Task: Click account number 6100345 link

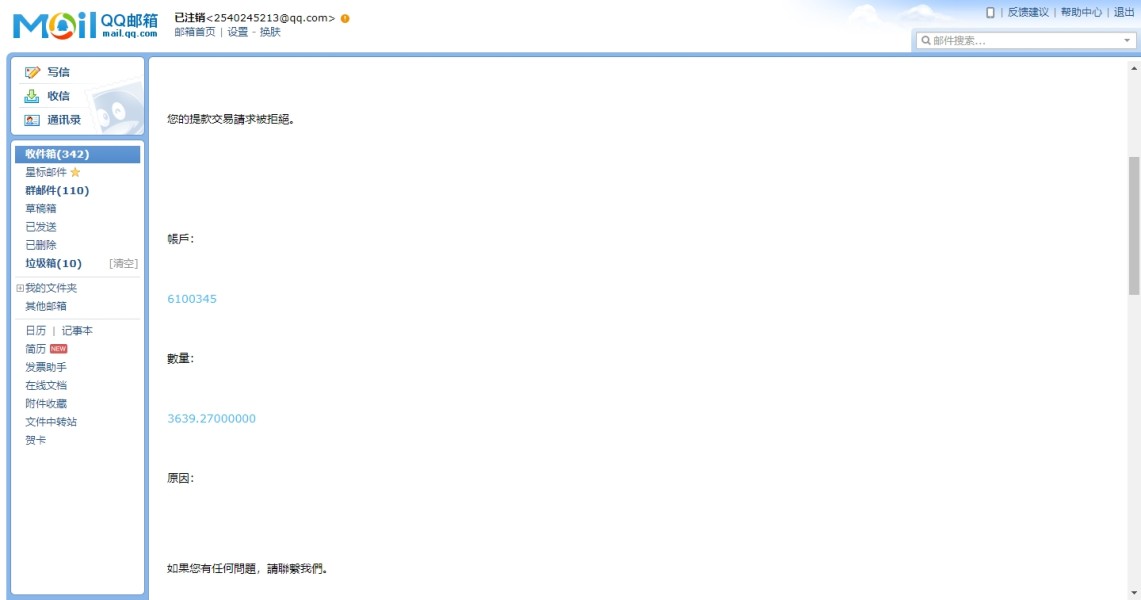Action: [x=192, y=299]
